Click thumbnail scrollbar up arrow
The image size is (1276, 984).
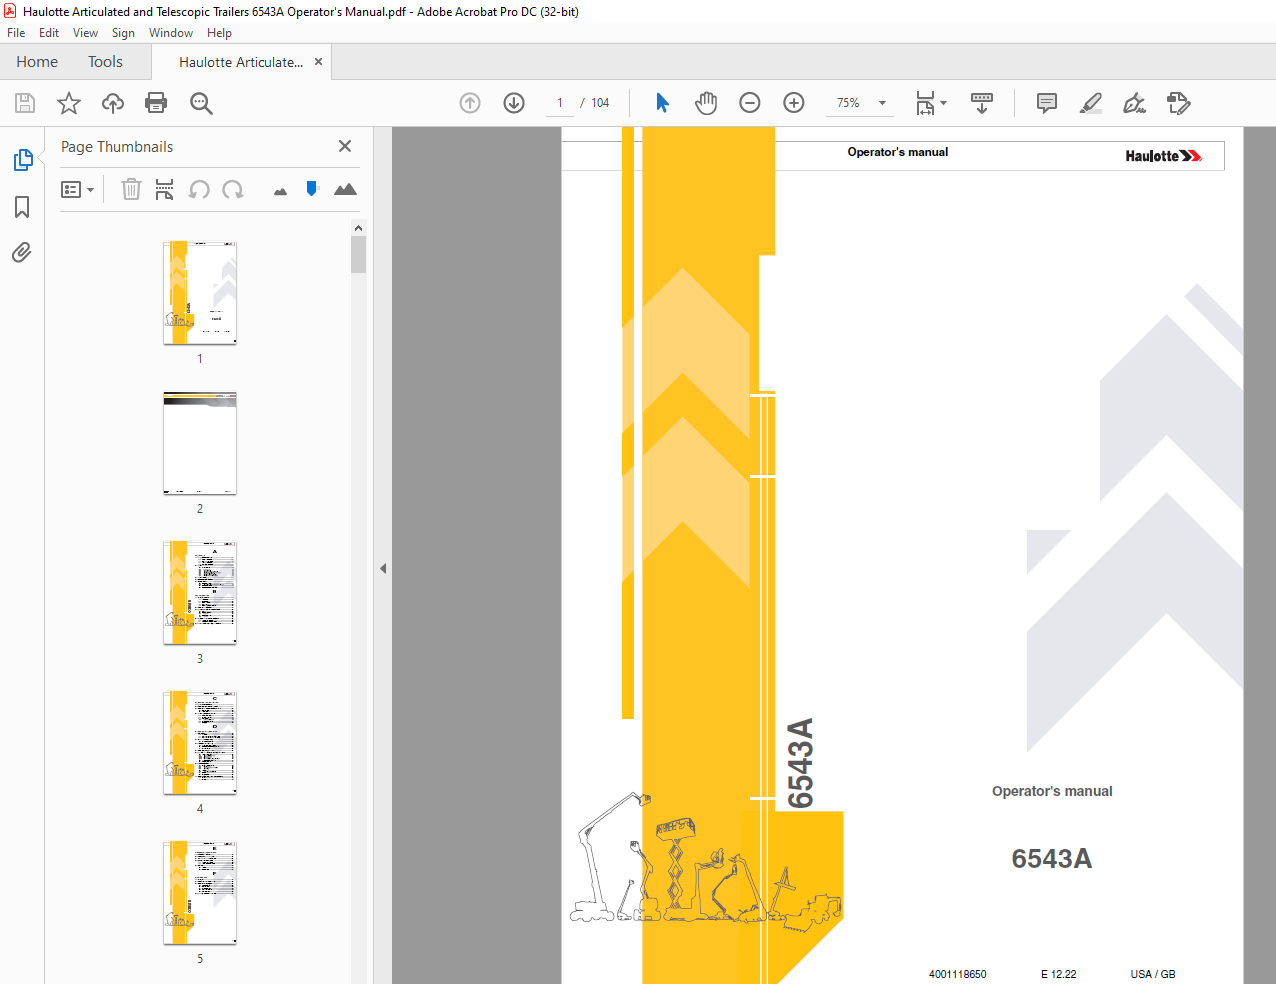click(x=358, y=228)
